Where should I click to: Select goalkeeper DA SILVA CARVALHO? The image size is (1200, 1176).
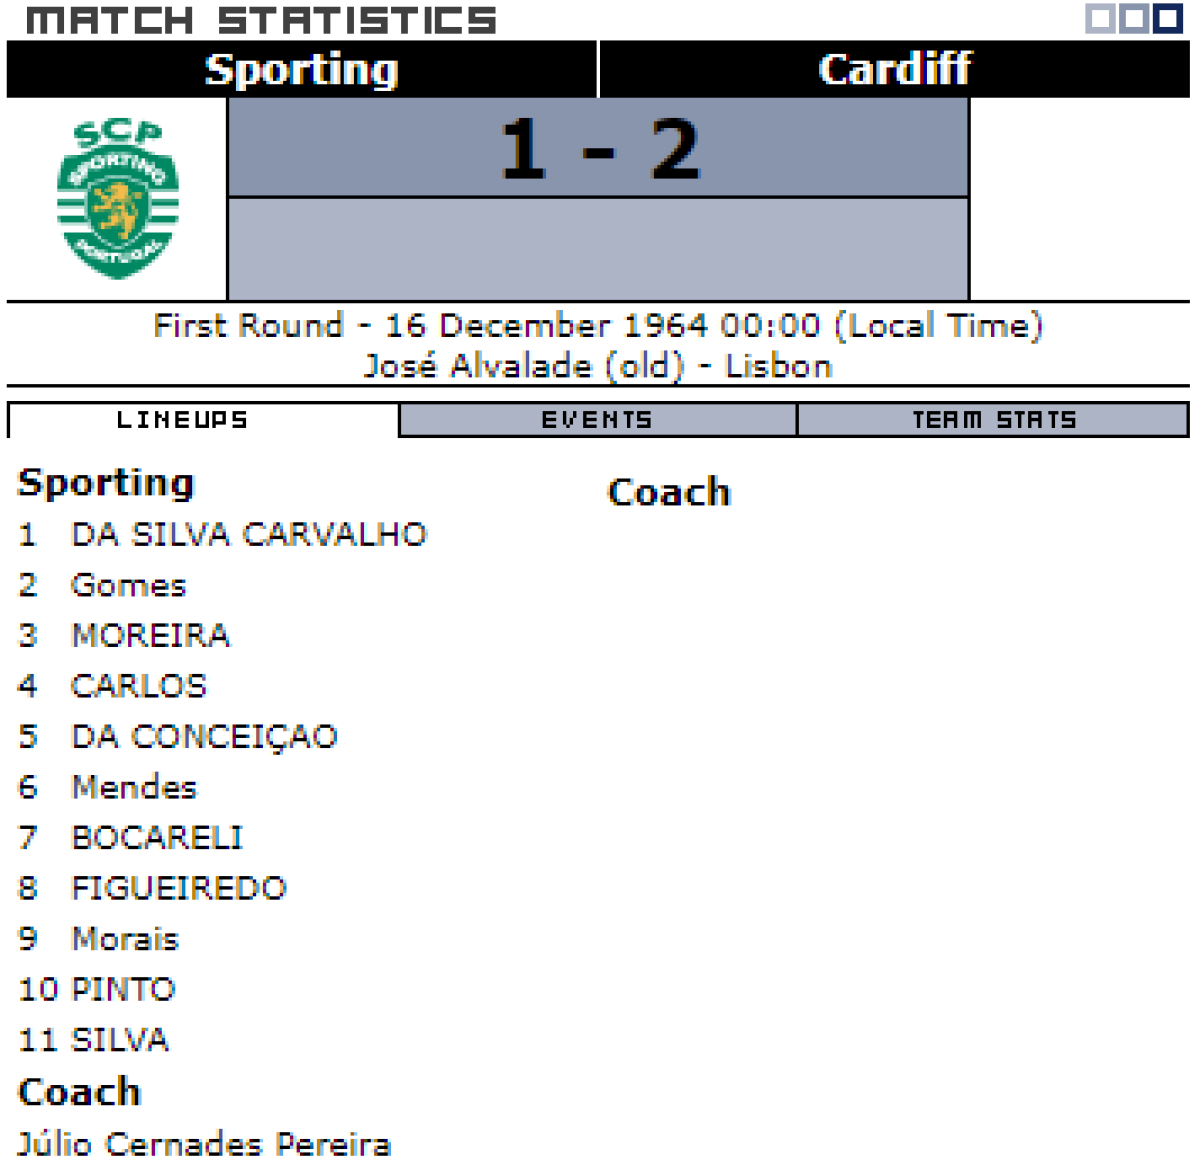point(249,534)
